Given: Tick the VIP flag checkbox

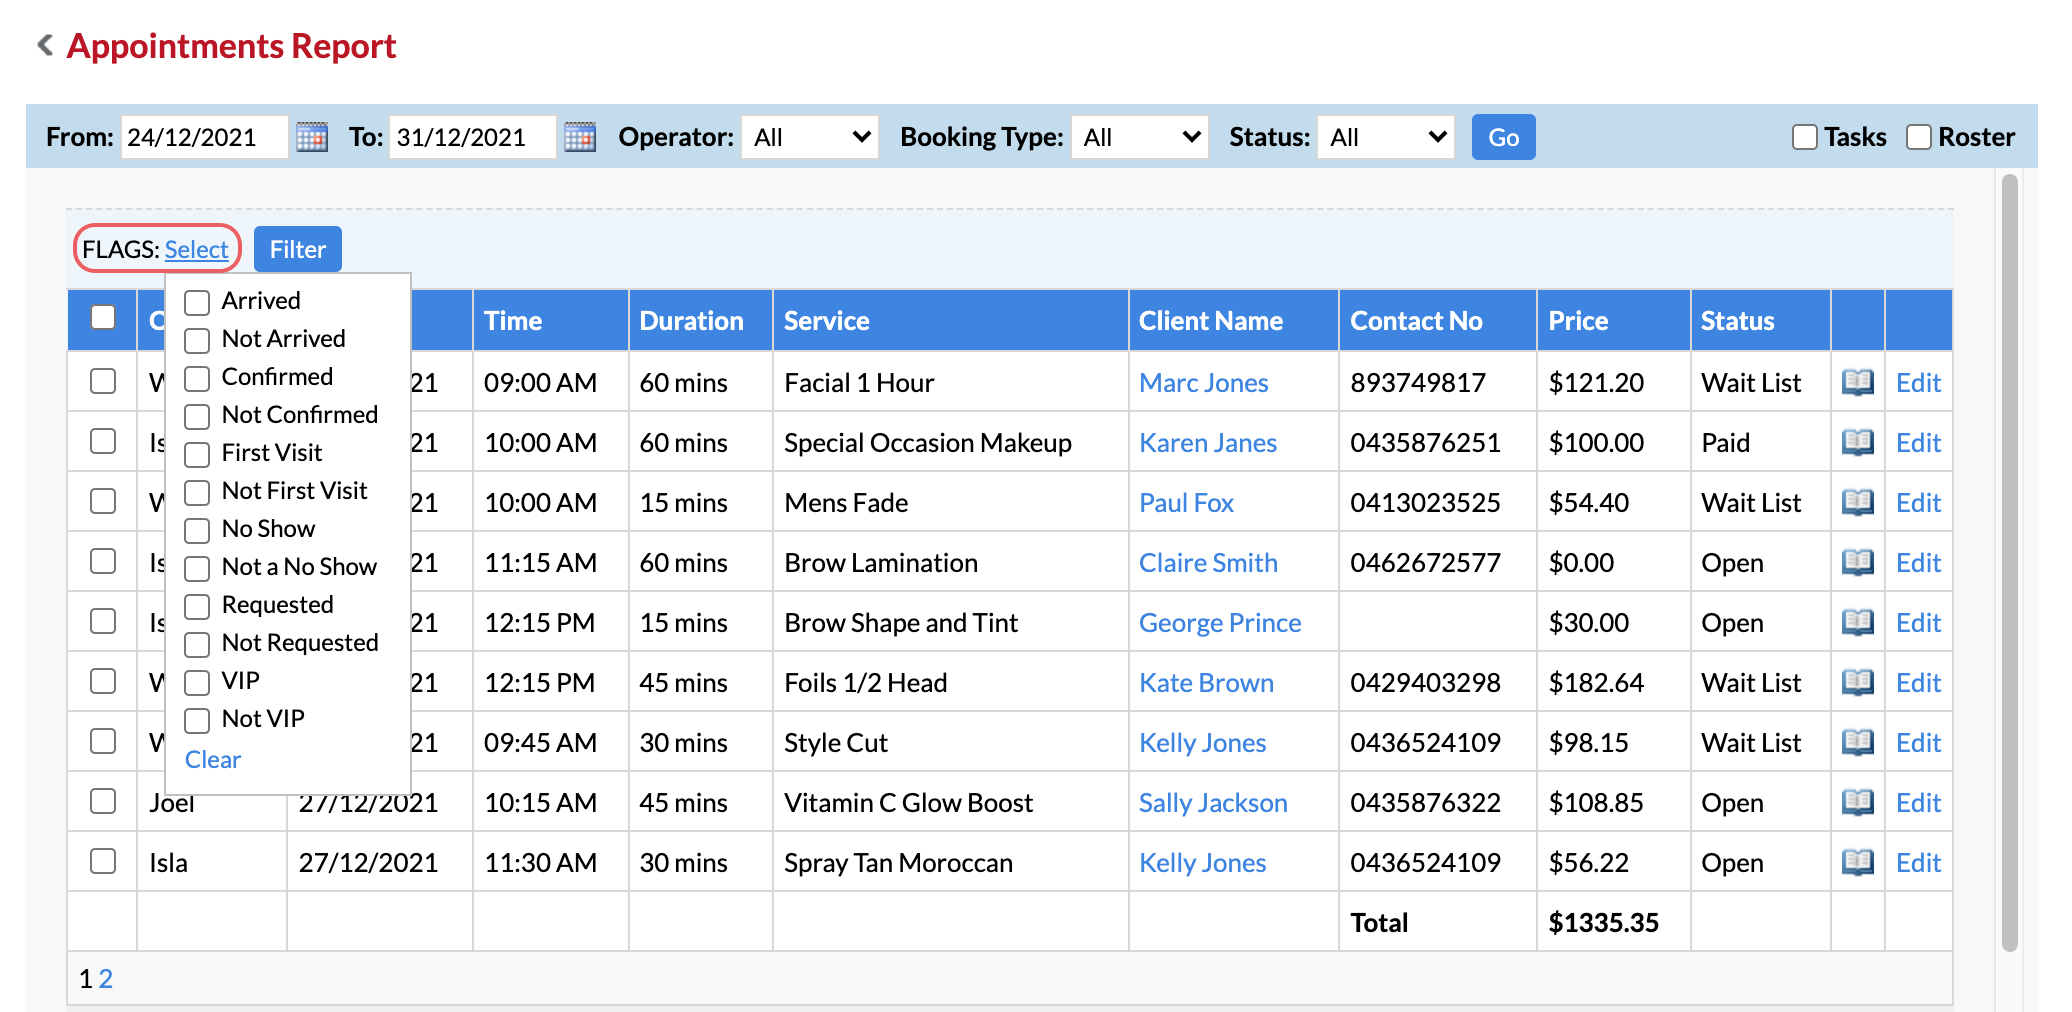Looking at the screenshot, I should 197,682.
